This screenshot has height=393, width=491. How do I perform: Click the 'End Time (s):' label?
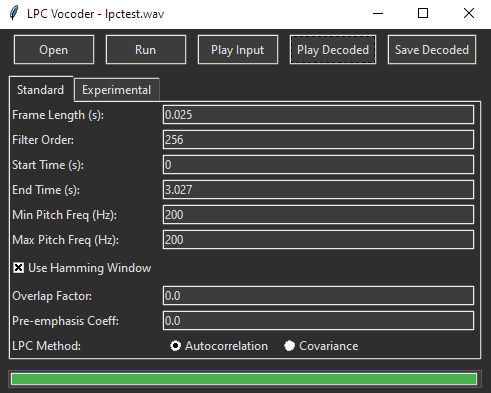coord(46,190)
